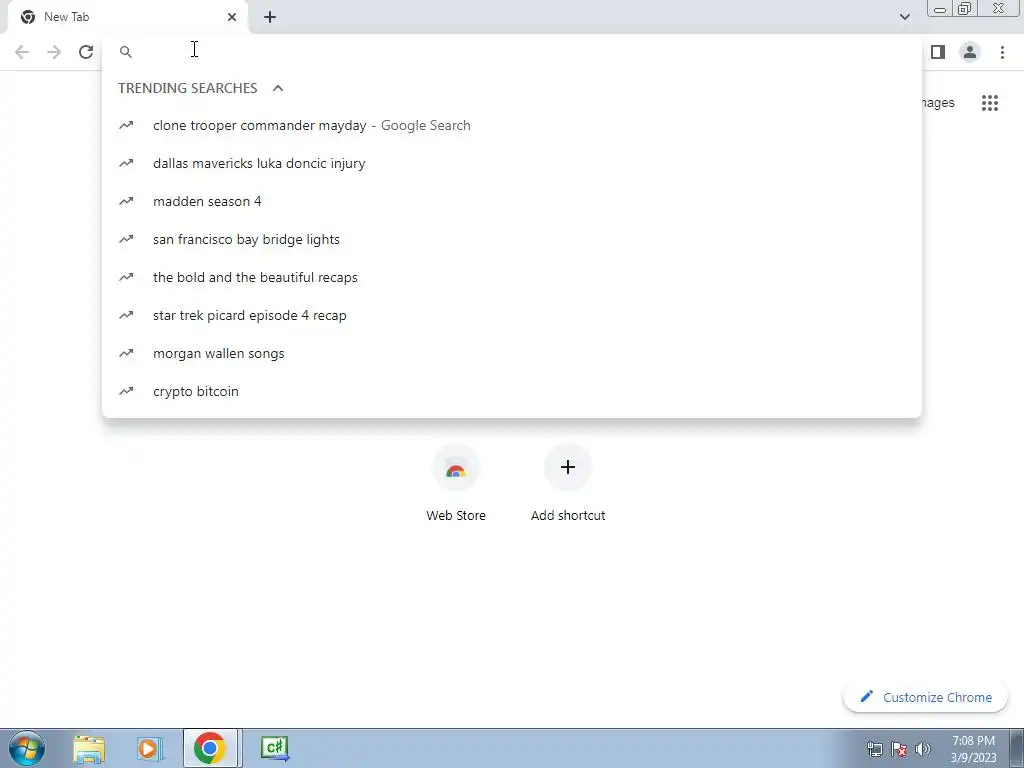Screen dimensions: 1024x768
Task: Click the trending arrow icon beside madden season 4
Action: [x=126, y=201]
